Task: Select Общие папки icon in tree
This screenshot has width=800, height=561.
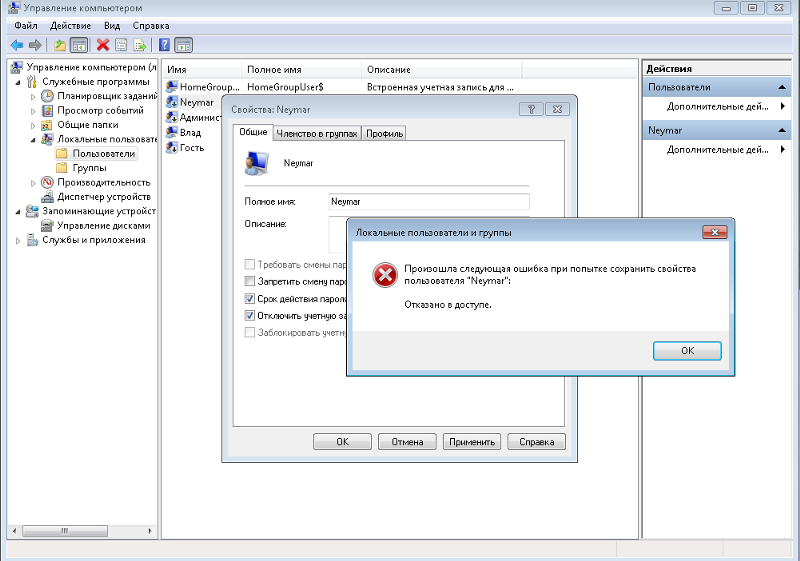Action: click(47, 125)
